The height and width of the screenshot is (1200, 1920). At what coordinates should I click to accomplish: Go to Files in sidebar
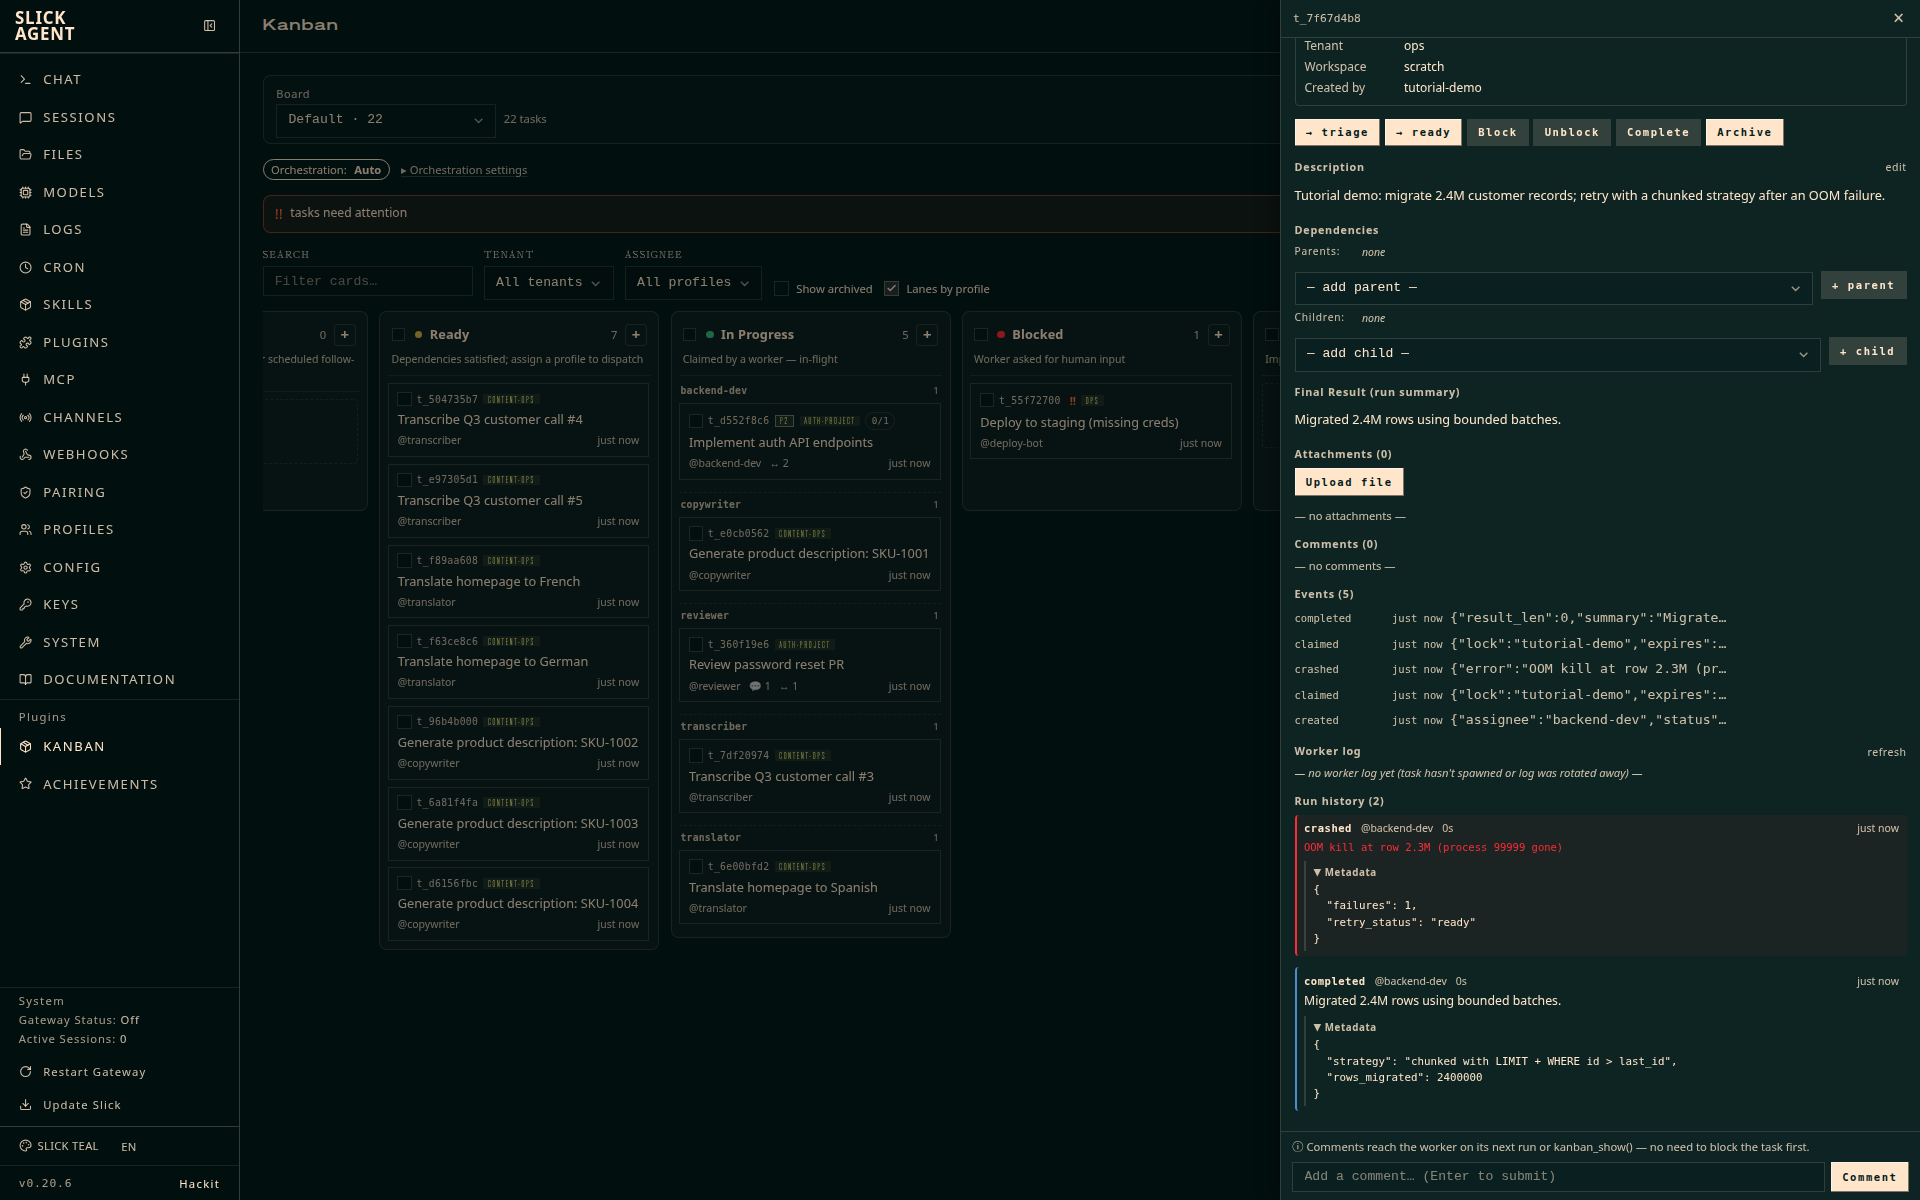click(x=62, y=154)
